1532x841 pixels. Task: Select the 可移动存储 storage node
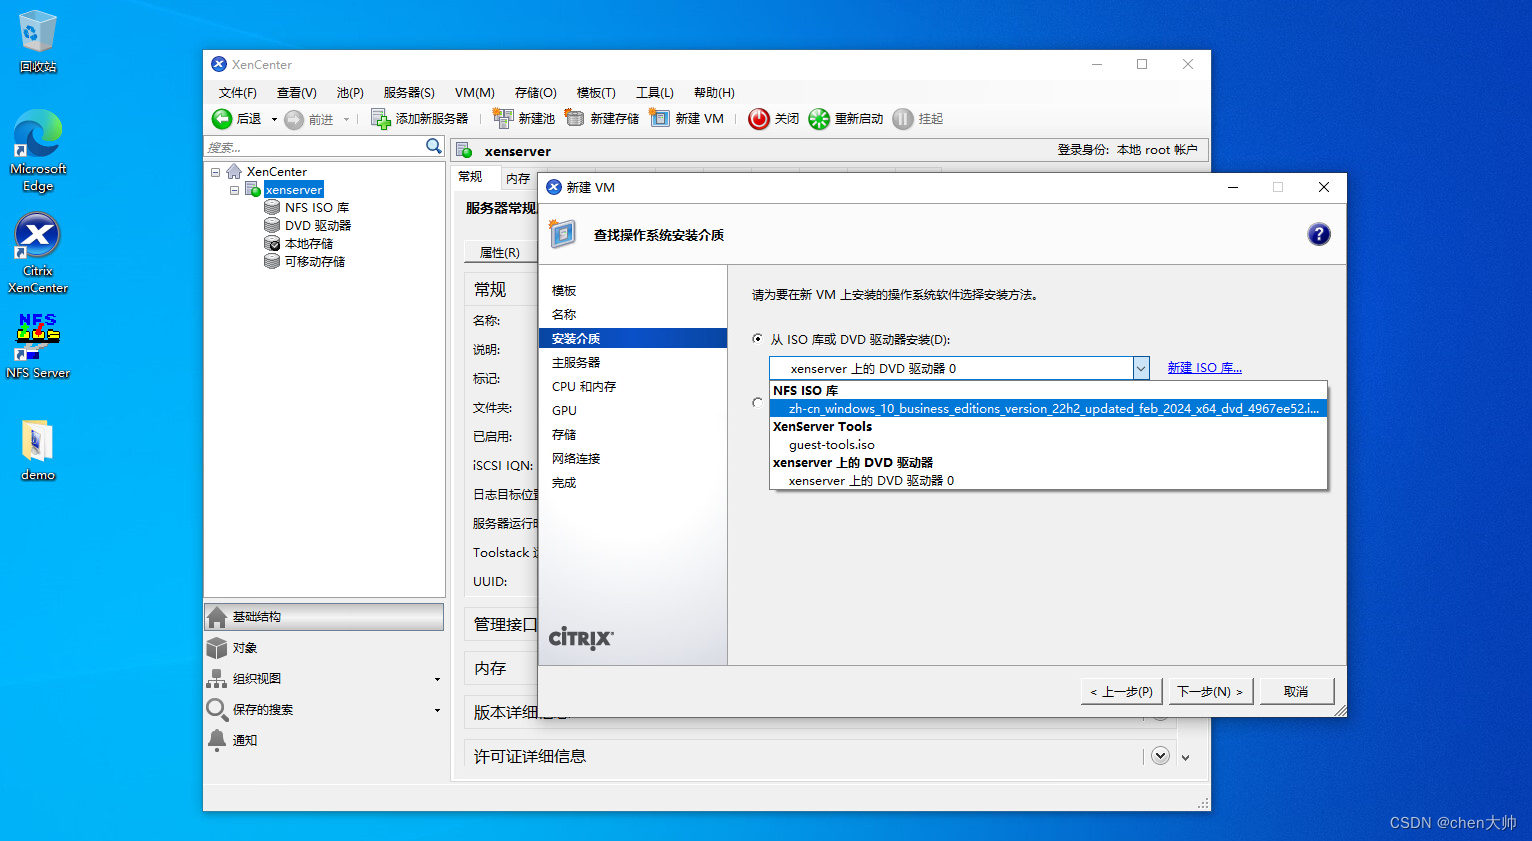(305, 262)
